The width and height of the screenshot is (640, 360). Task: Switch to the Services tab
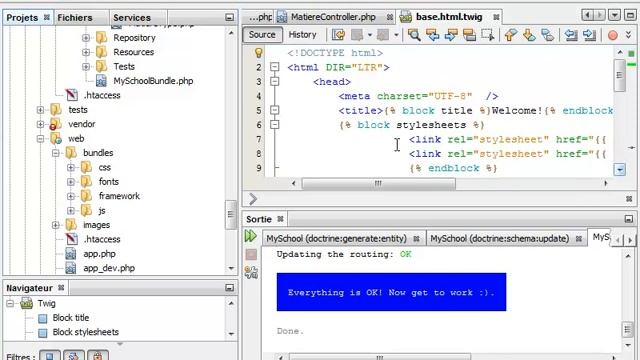tap(132, 18)
